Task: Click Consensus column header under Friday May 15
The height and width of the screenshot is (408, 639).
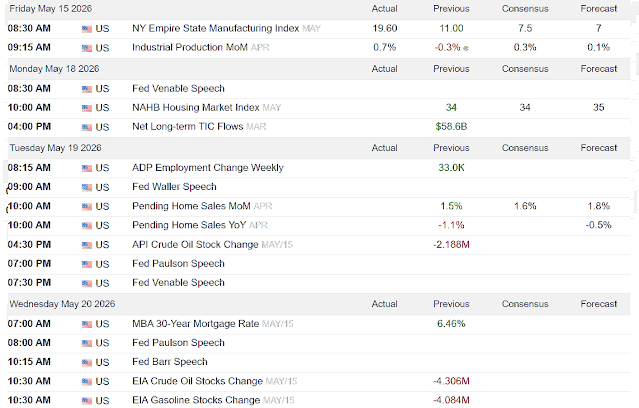Action: pos(525,9)
